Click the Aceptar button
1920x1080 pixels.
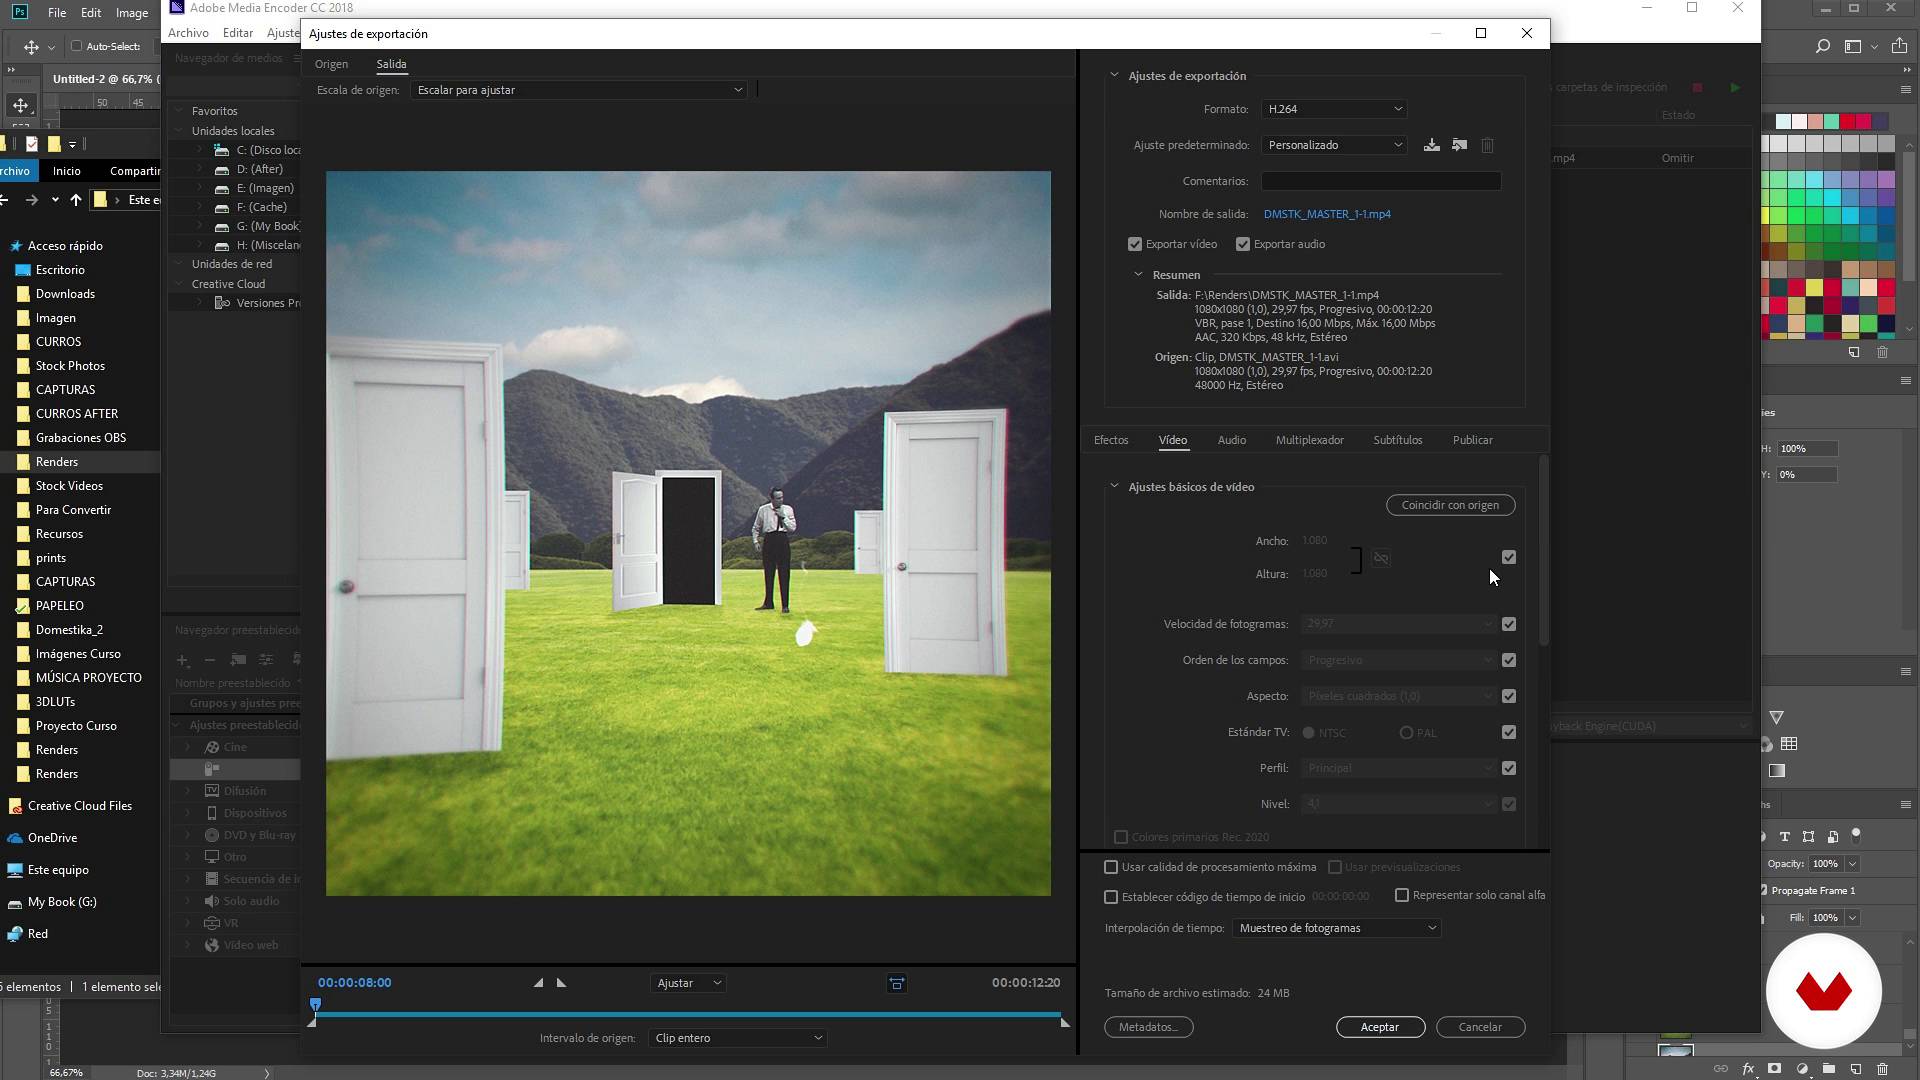pos(1379,1026)
